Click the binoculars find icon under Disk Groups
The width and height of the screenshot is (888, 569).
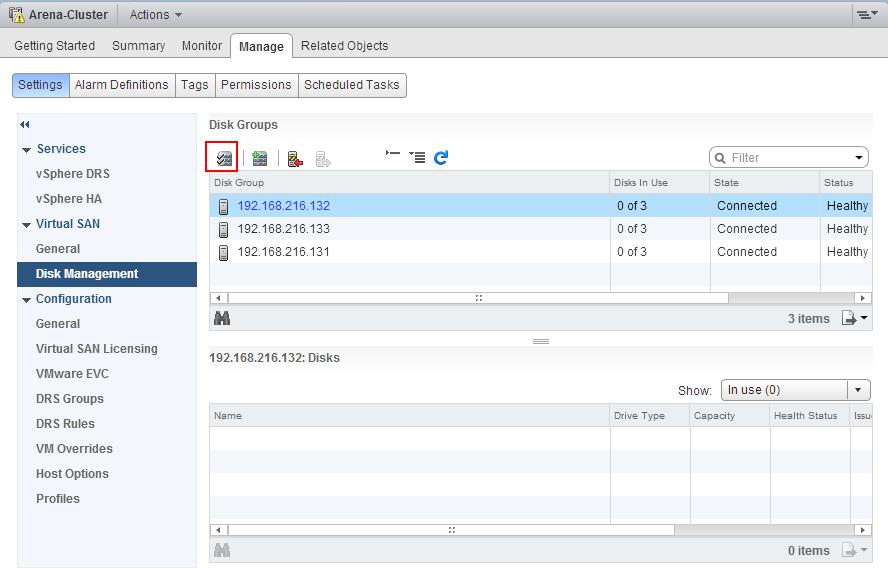[222, 319]
